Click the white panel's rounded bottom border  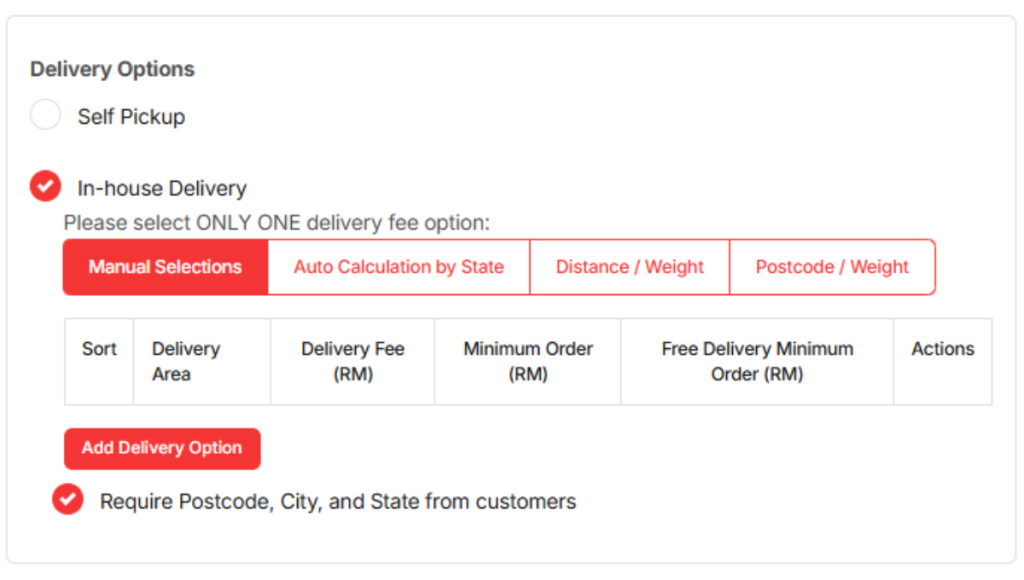click(x=512, y=563)
